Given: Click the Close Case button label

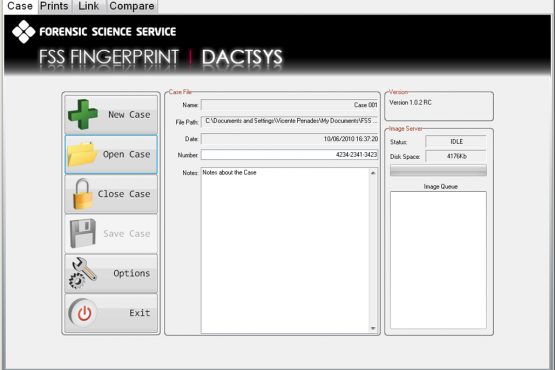Looking at the screenshot, I should coord(124,194).
